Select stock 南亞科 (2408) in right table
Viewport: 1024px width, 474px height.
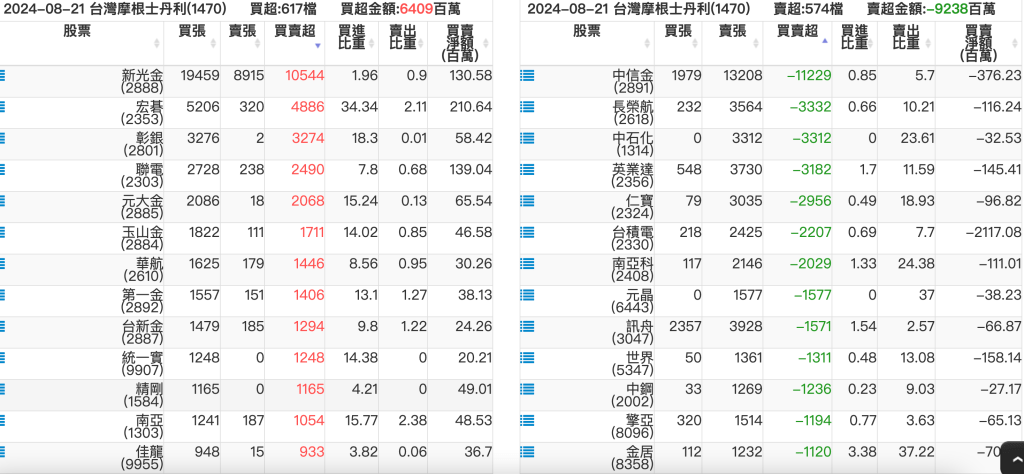click(632, 270)
